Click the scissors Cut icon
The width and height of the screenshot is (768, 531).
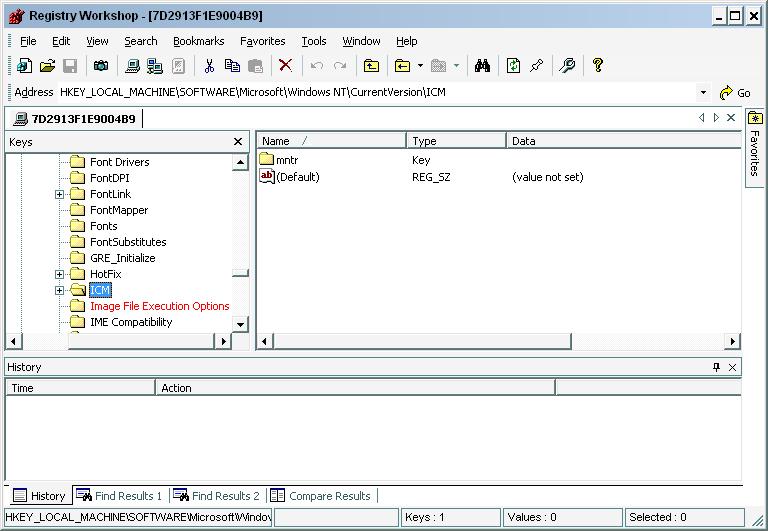[209, 66]
